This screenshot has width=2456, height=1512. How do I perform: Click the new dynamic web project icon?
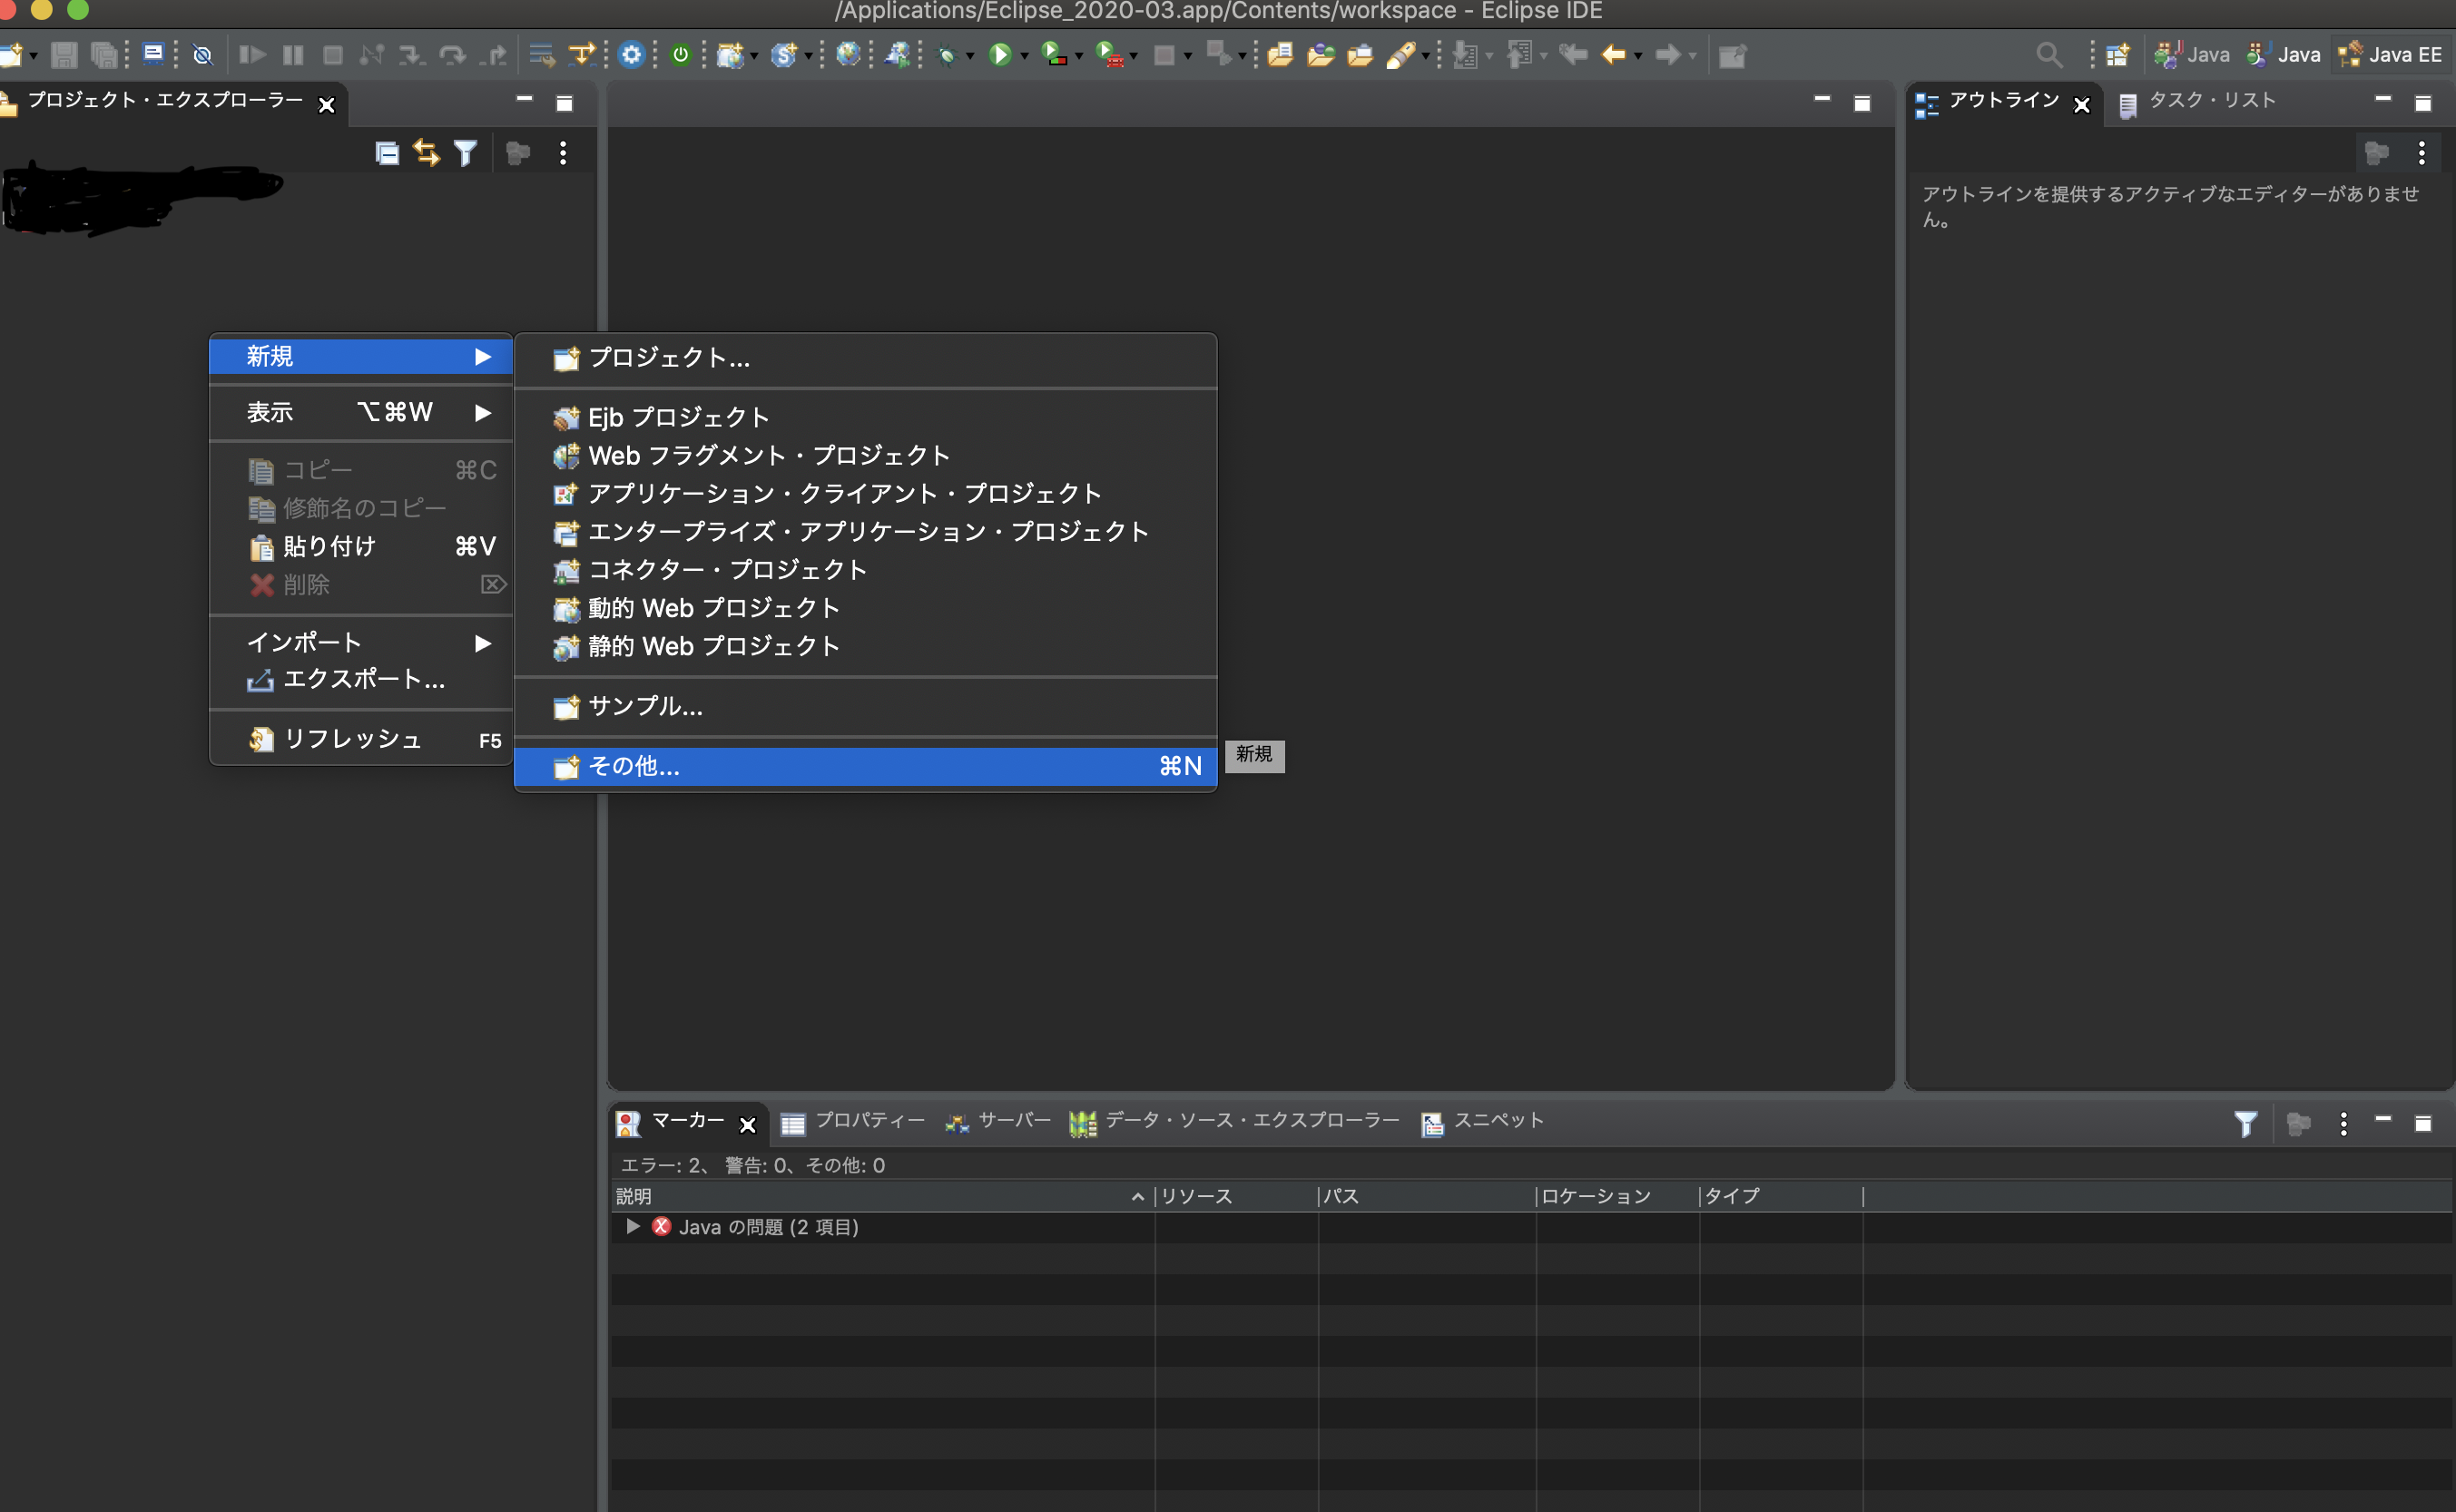coord(731,55)
